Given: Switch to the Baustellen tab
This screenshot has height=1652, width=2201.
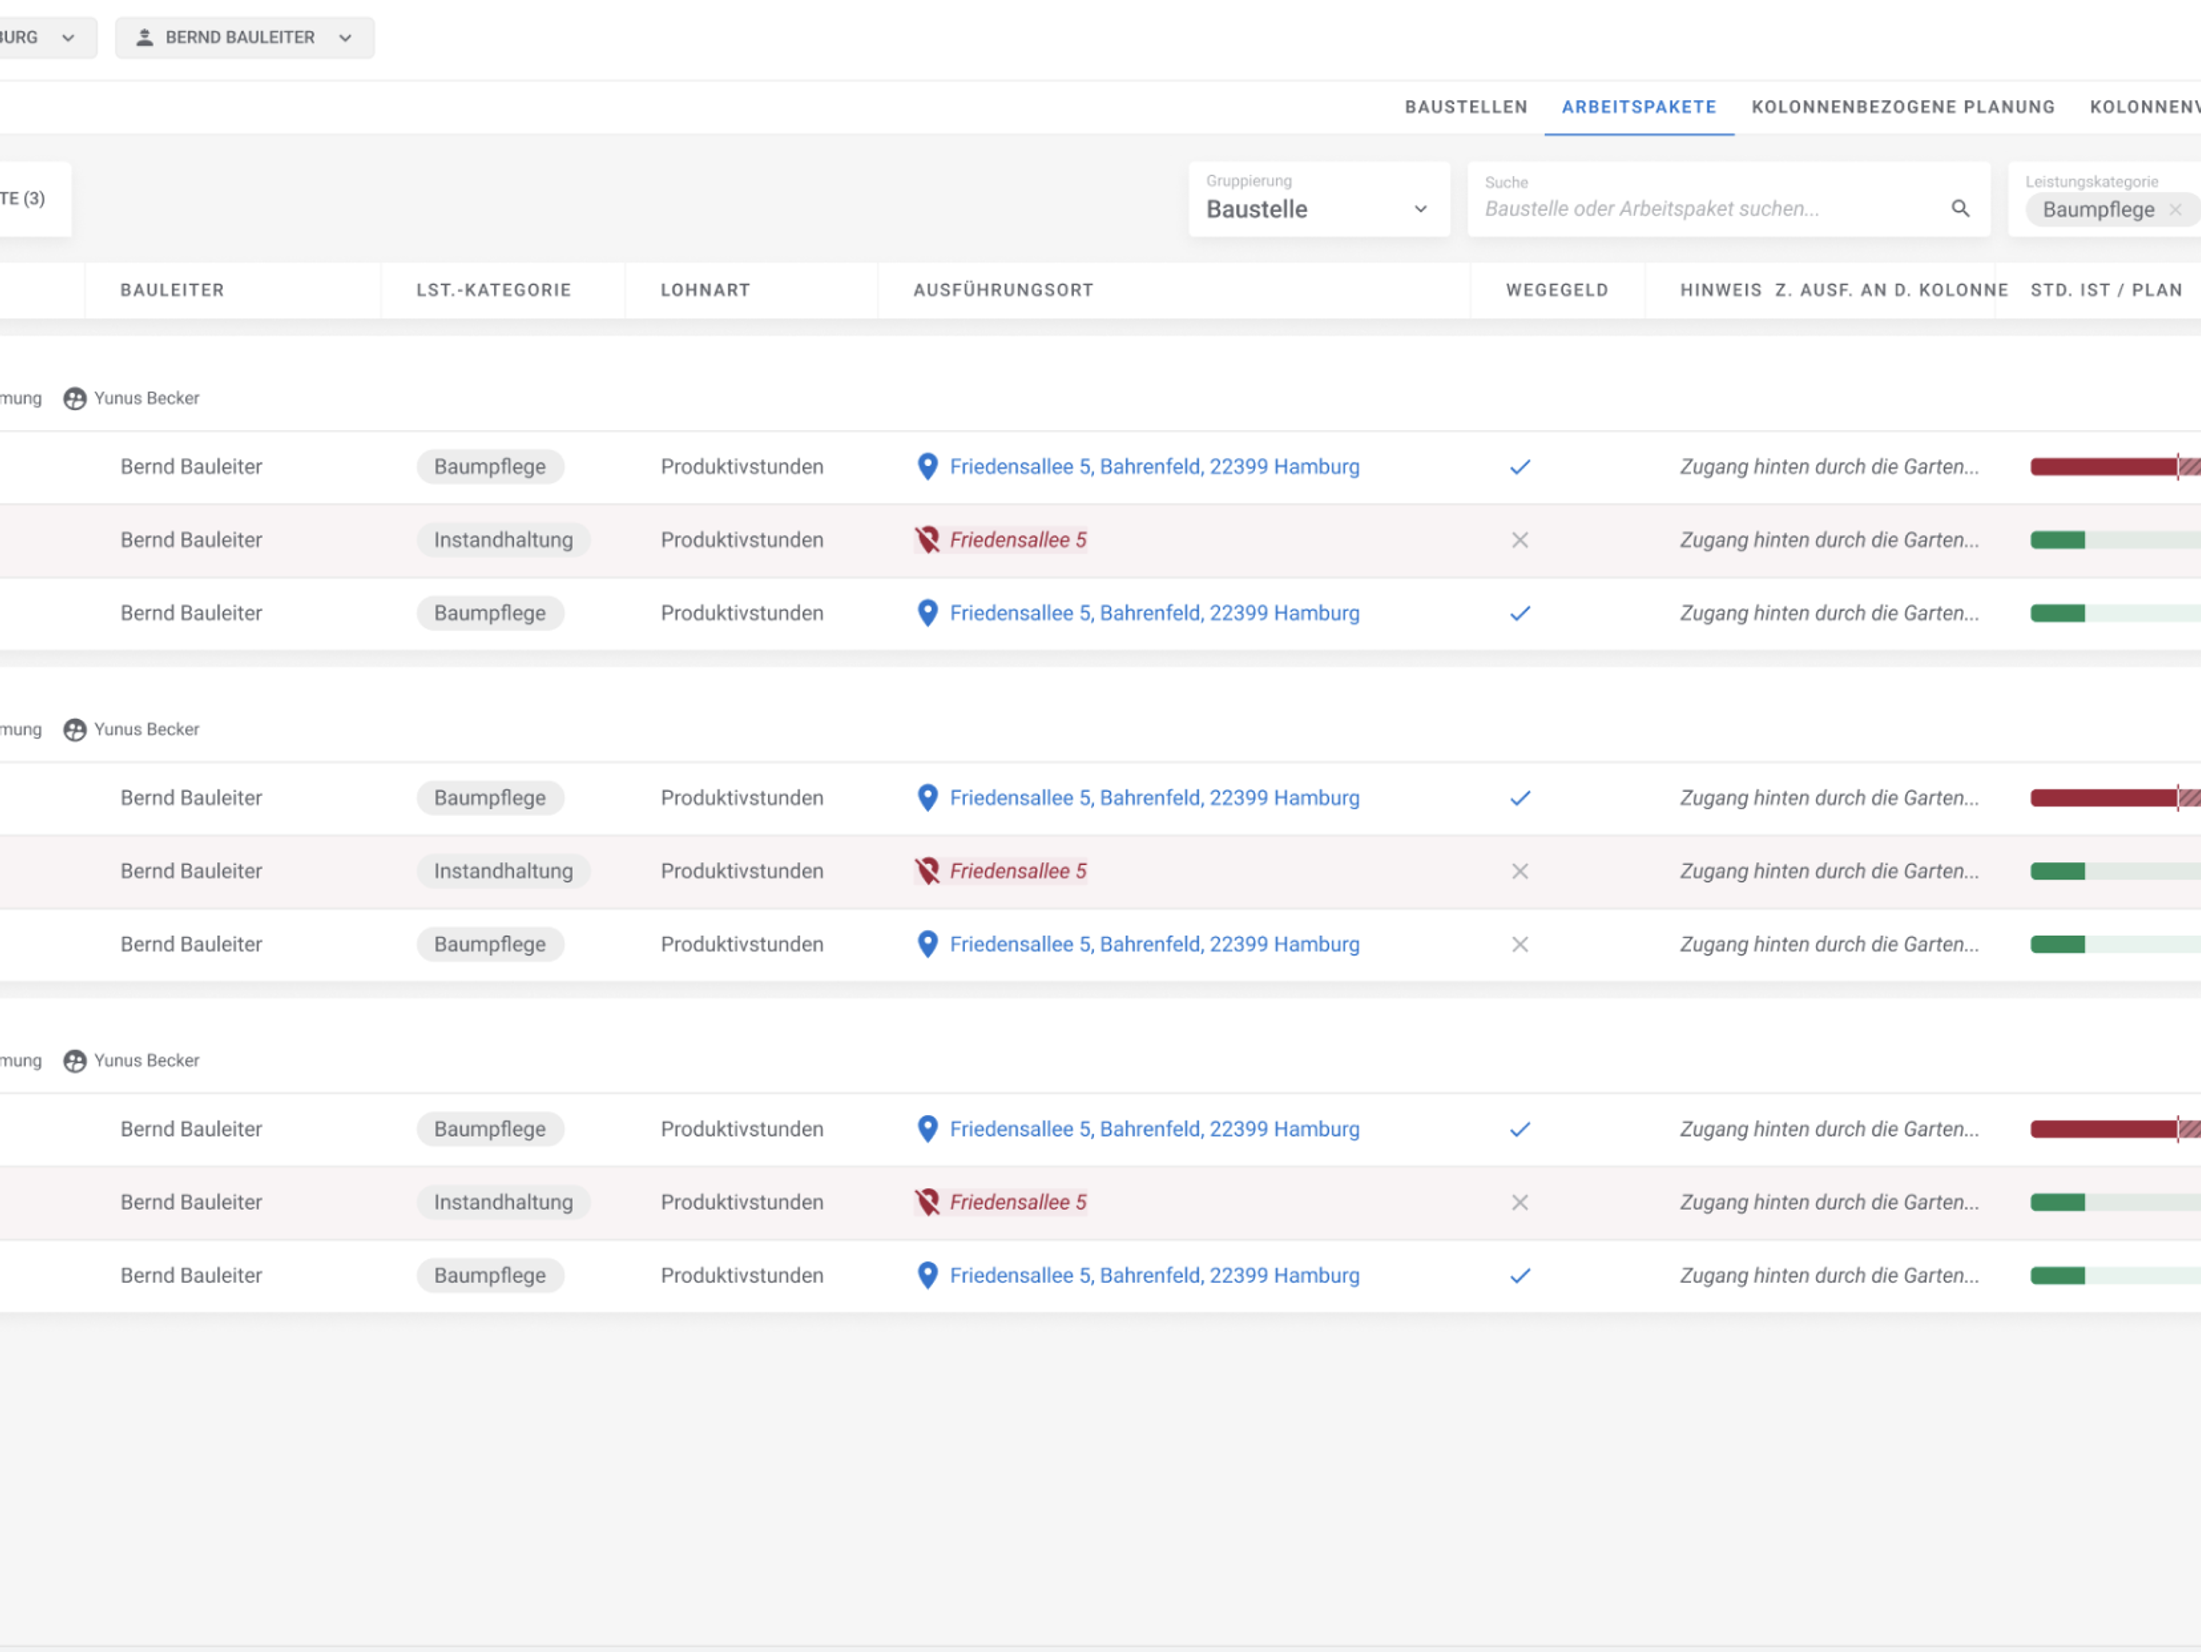Looking at the screenshot, I should pyautogui.click(x=1465, y=107).
